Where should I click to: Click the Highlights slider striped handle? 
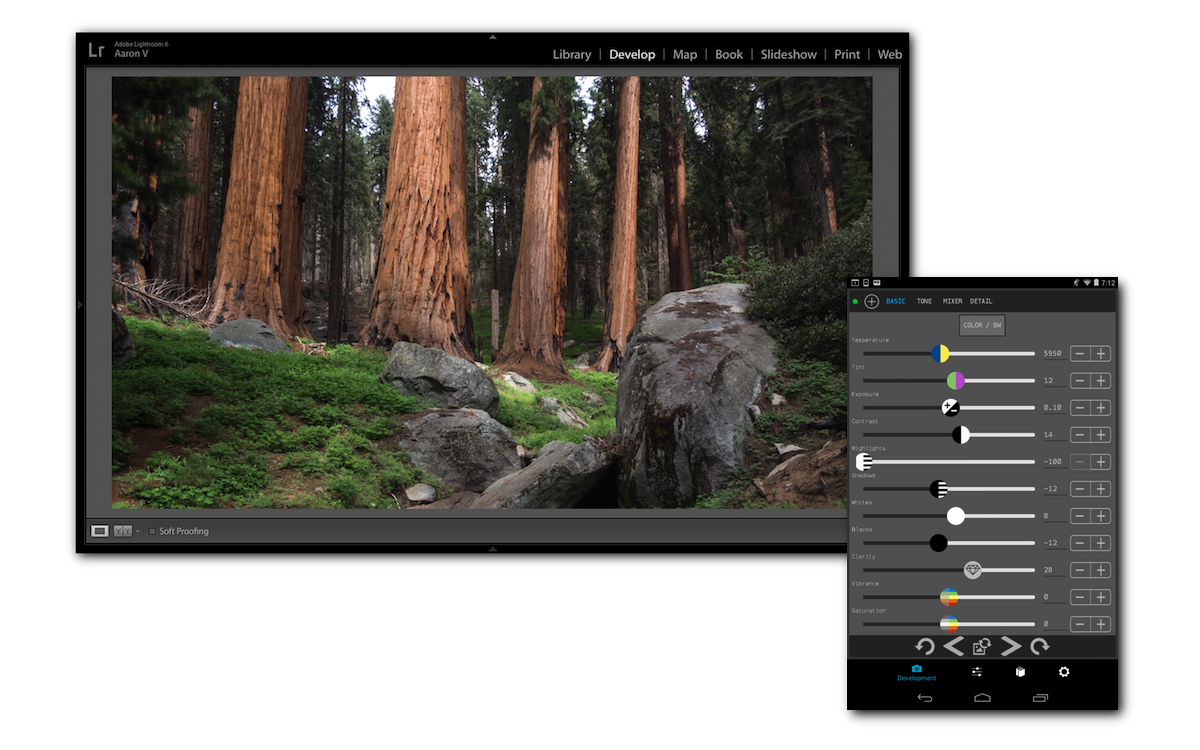[x=863, y=461]
